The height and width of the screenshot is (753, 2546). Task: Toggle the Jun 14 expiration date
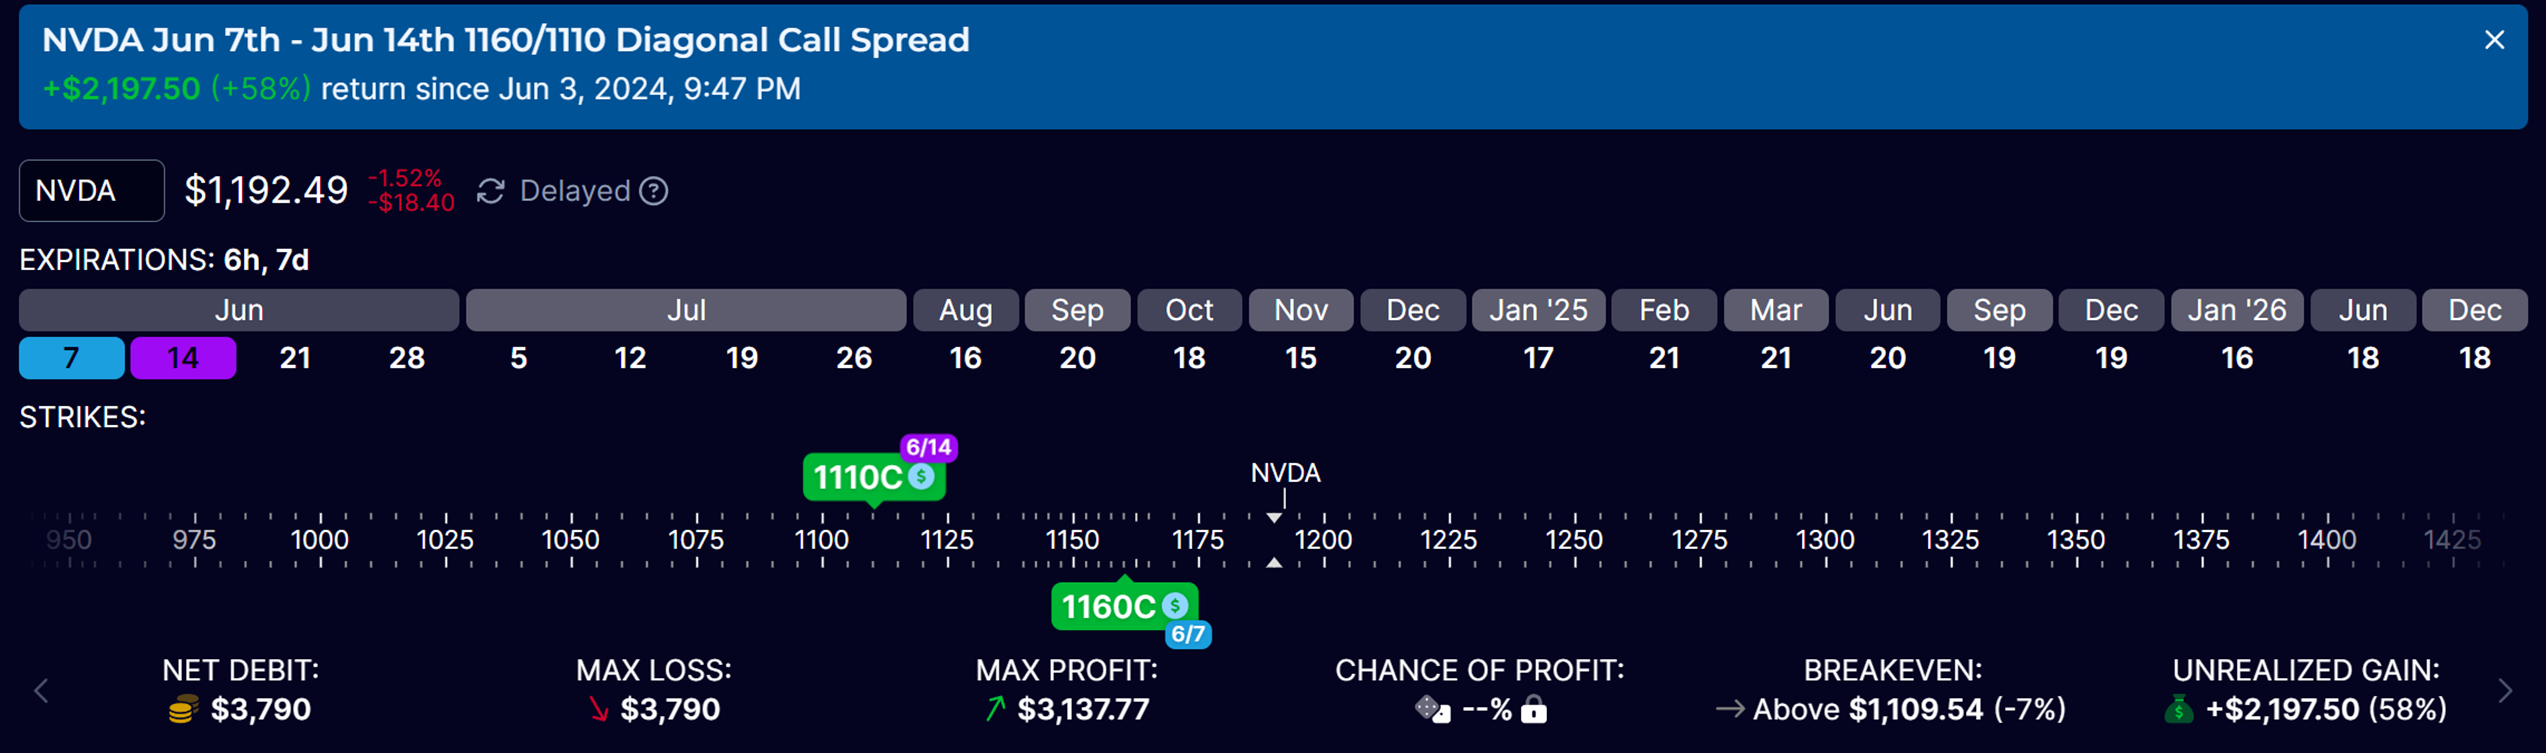[183, 358]
